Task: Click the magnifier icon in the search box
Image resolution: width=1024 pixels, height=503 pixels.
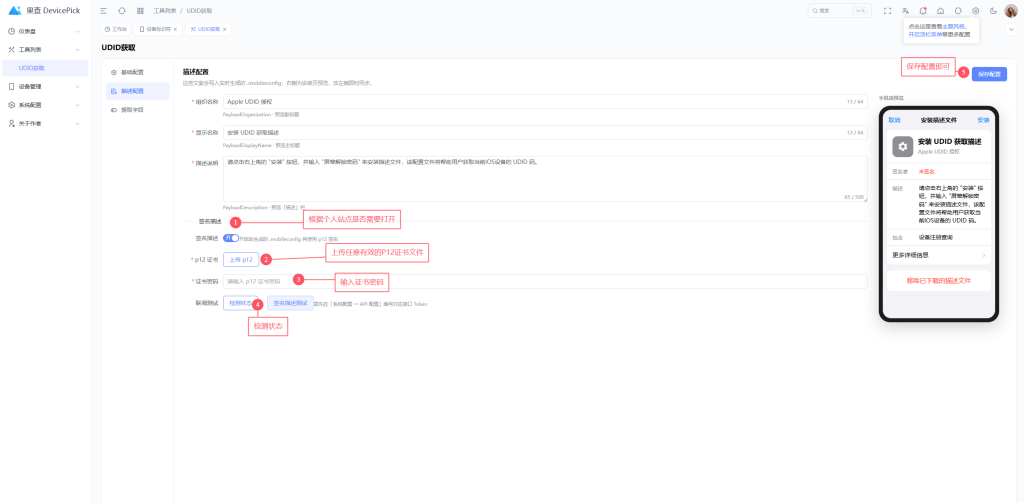Action: [x=815, y=11]
